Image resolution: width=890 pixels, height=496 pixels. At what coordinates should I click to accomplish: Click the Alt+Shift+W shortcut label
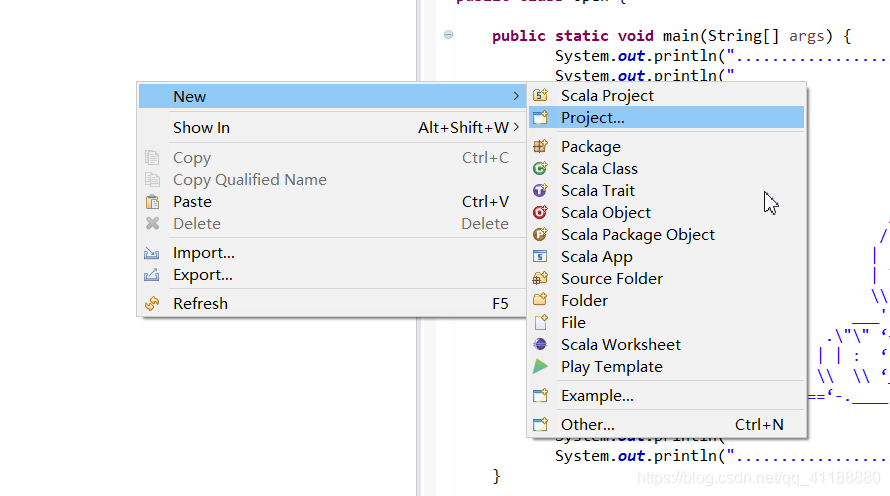click(x=463, y=128)
